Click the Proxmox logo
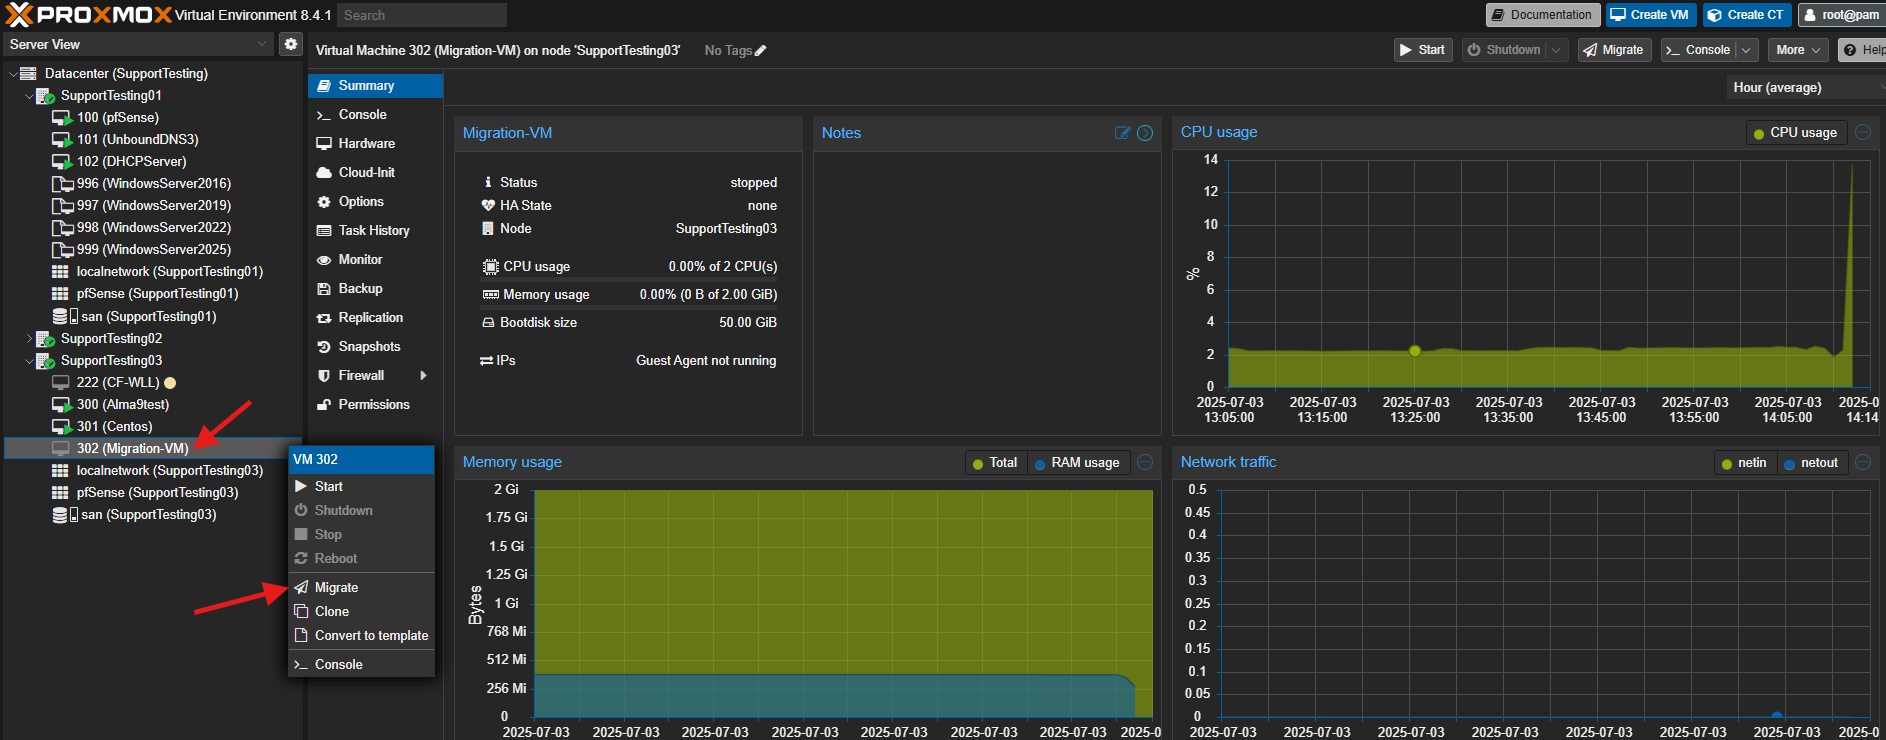Image resolution: width=1886 pixels, height=740 pixels. click(x=89, y=15)
